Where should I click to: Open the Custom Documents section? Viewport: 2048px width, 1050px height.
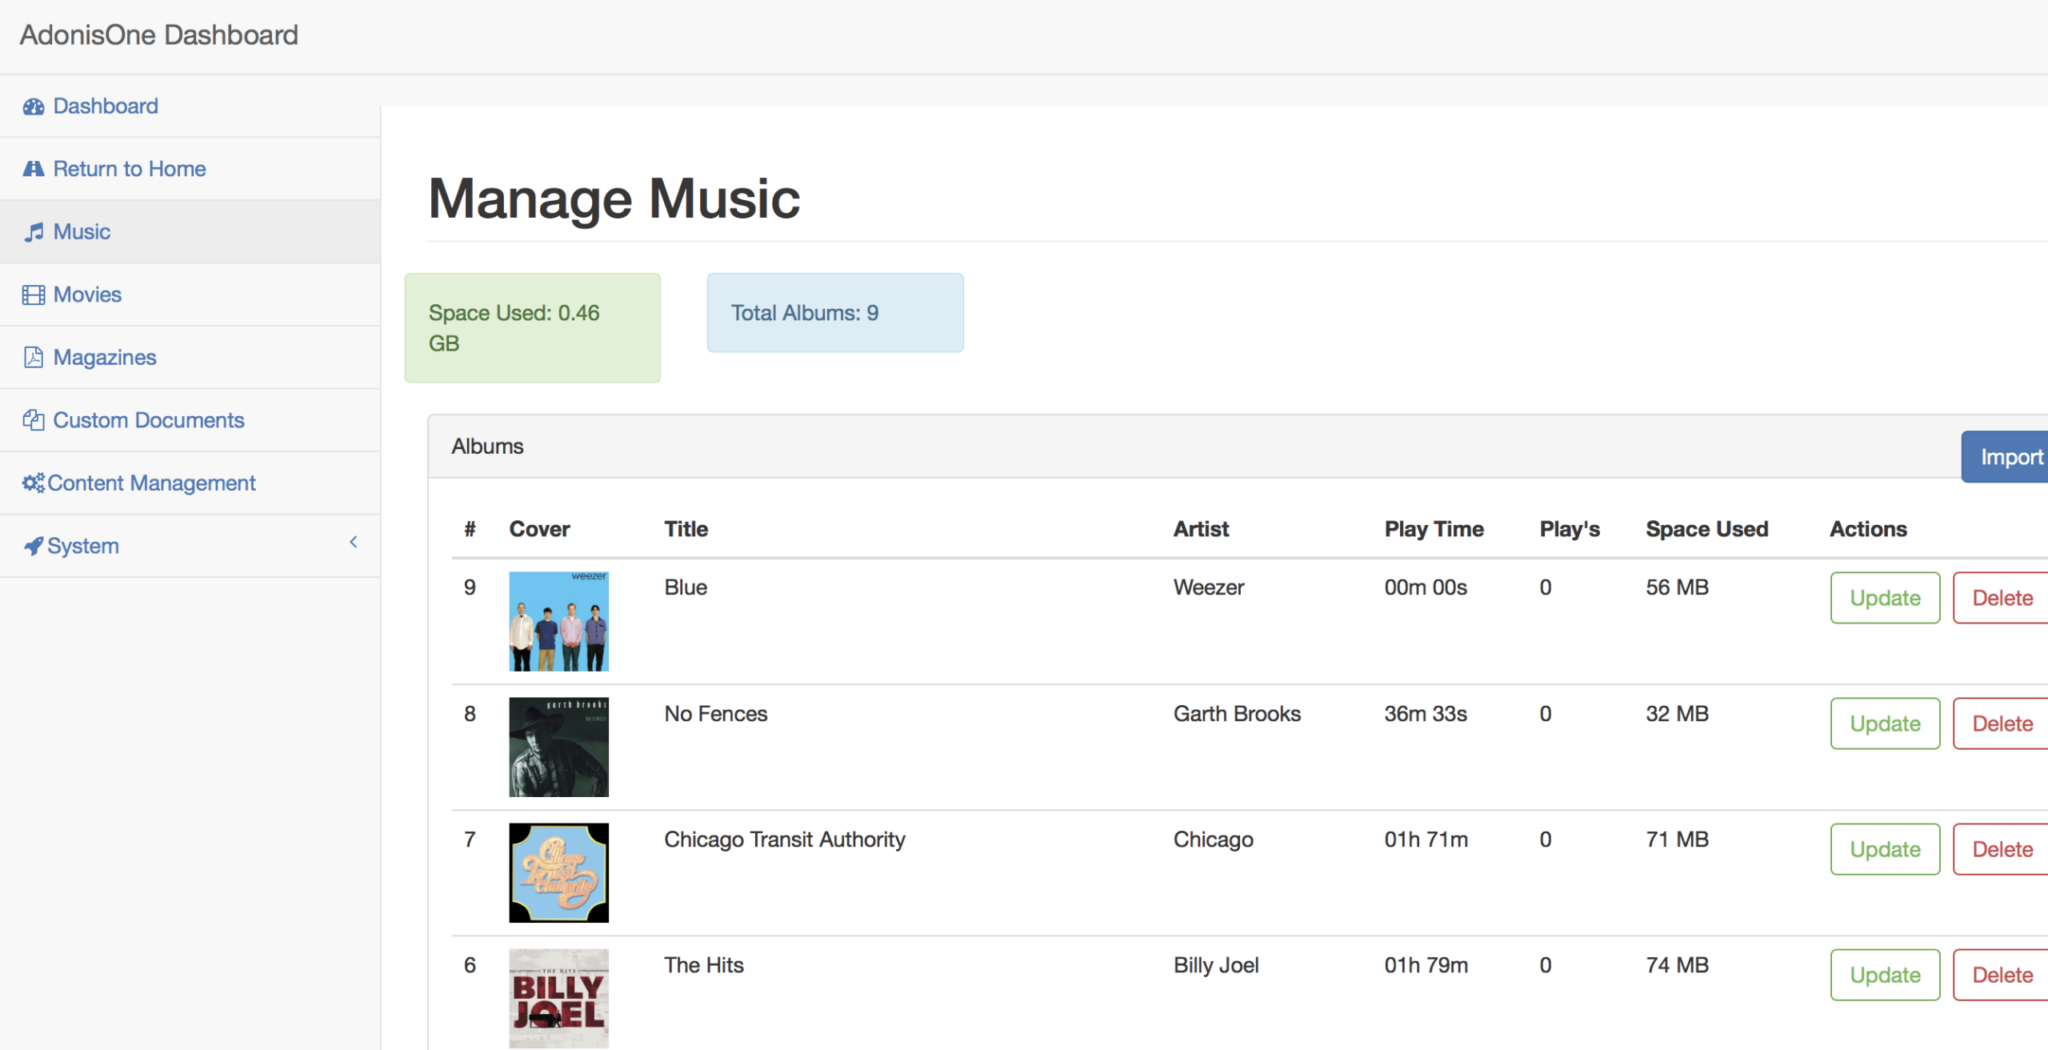[190, 421]
